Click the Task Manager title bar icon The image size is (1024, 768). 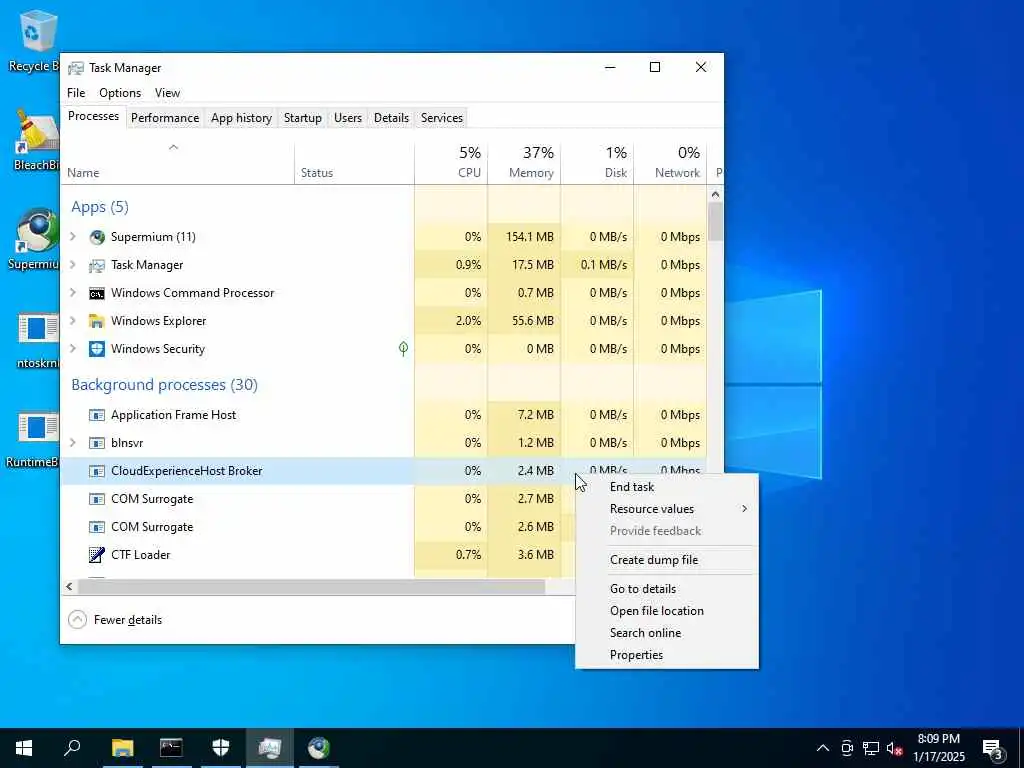pyautogui.click(x=76, y=68)
